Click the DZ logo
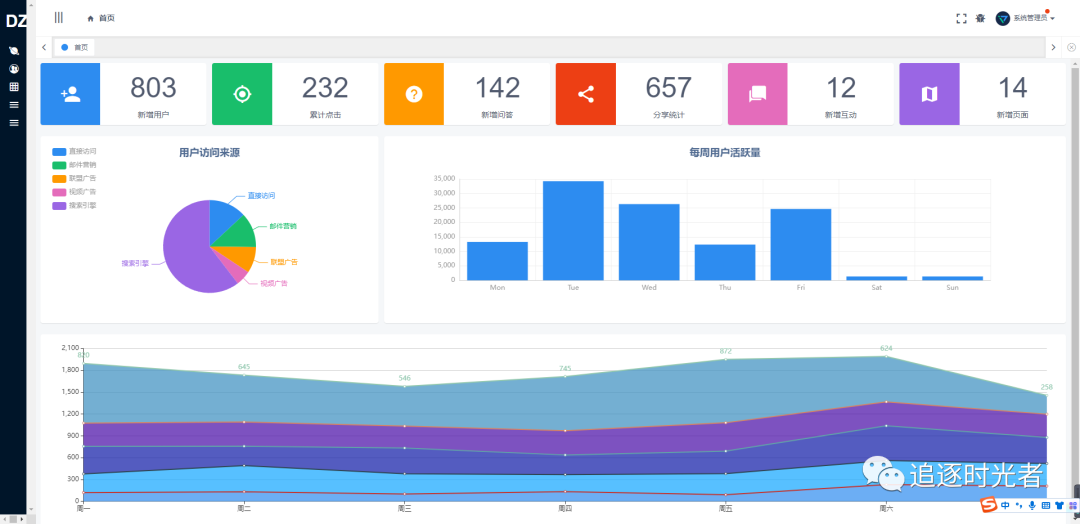This screenshot has height=524, width=1080. (x=17, y=21)
